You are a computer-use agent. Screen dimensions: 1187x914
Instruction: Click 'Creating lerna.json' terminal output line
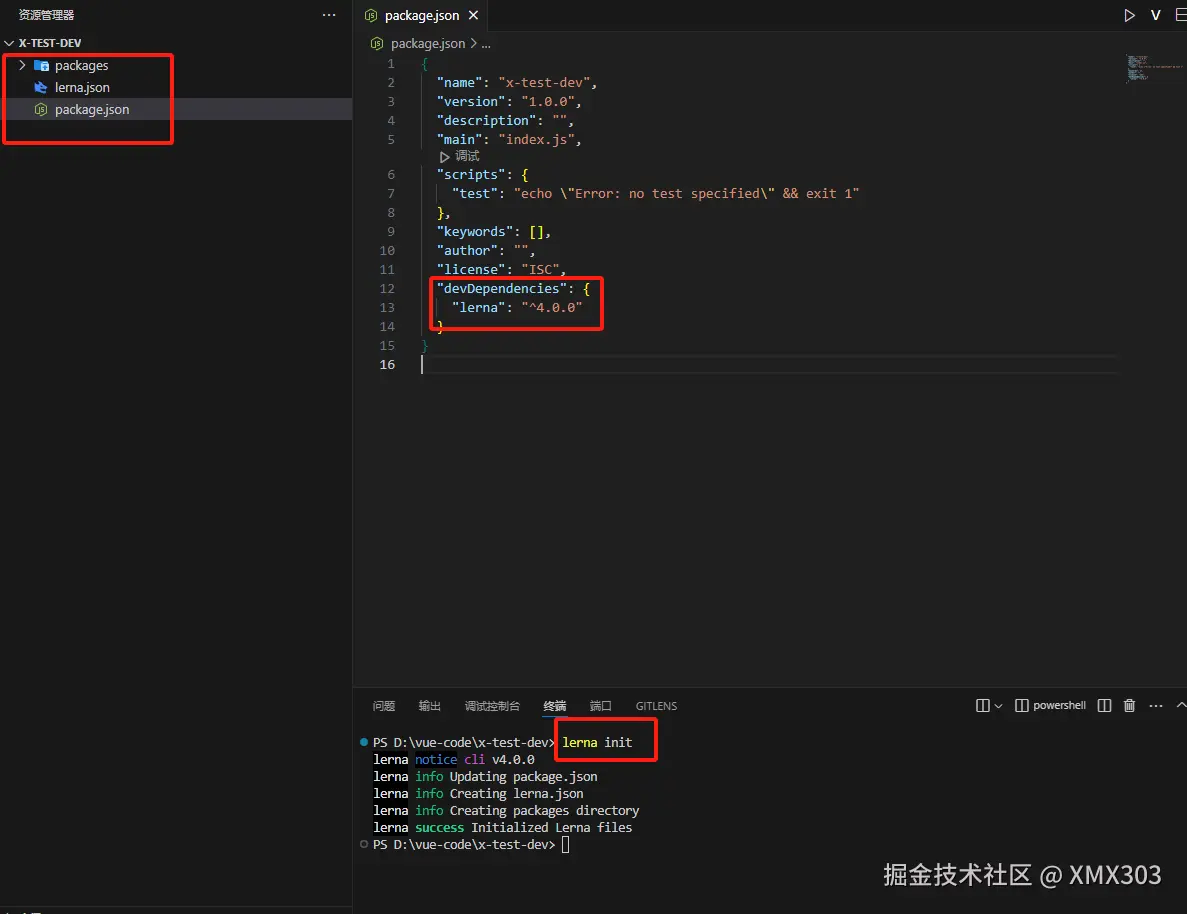516,794
